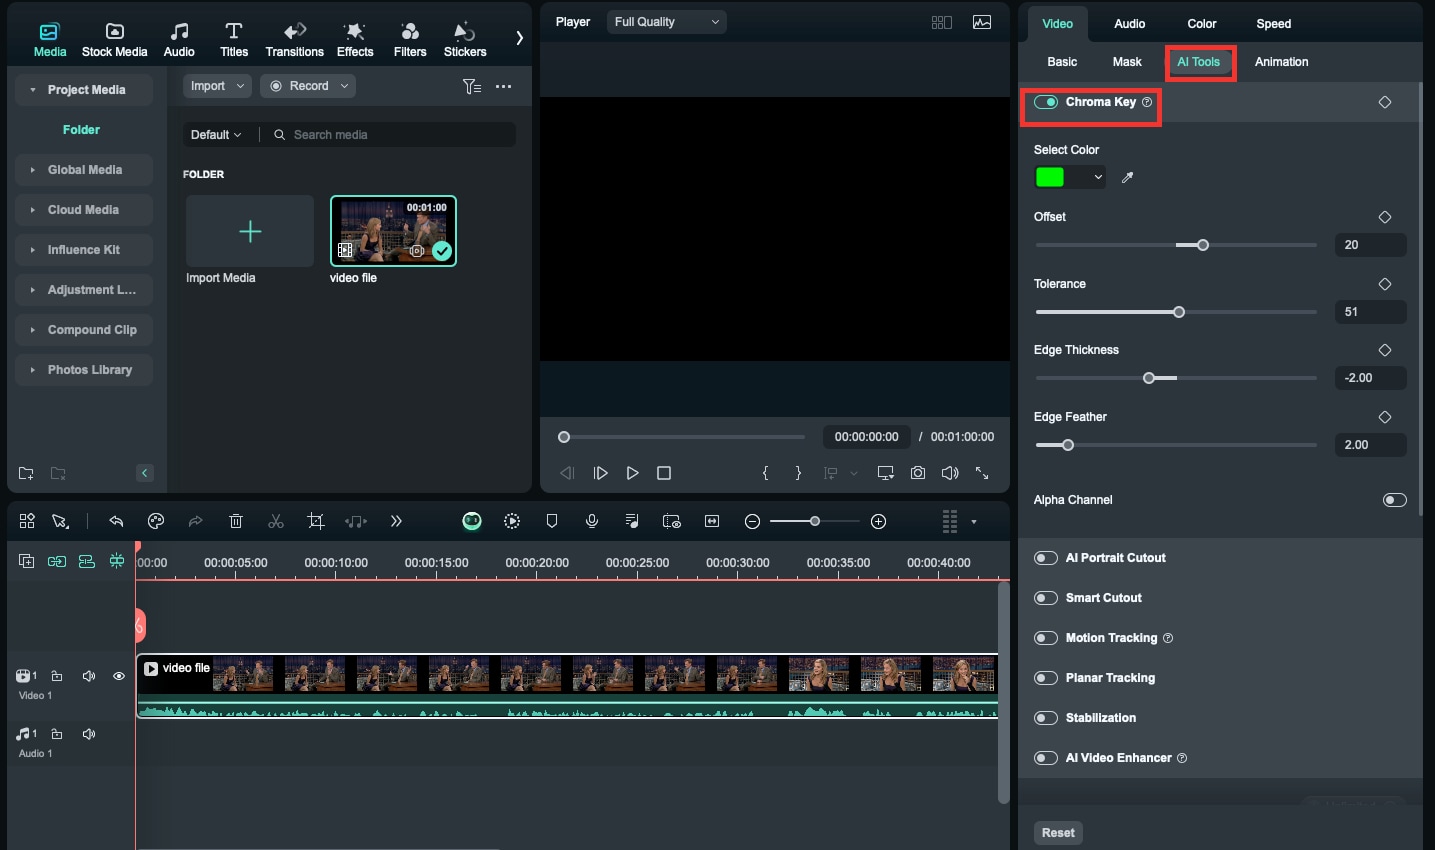Click the Tolerance slider handle
This screenshot has height=850, width=1435.
coord(1179,312)
